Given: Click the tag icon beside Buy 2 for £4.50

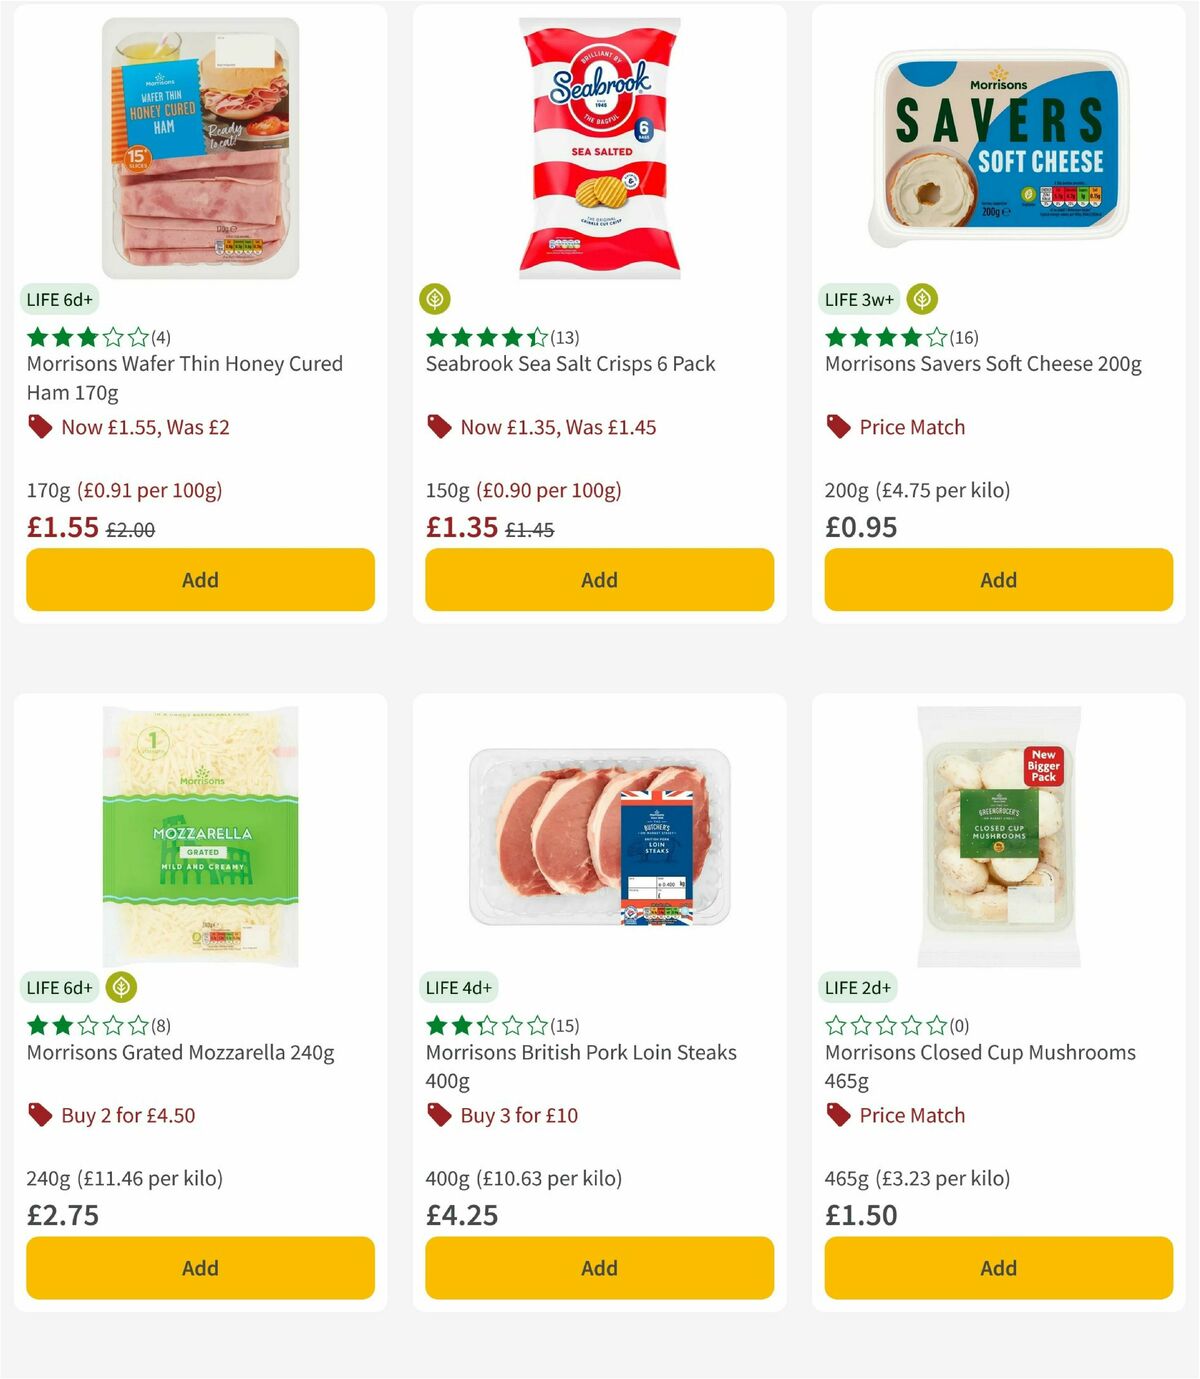Looking at the screenshot, I should pos(39,1115).
